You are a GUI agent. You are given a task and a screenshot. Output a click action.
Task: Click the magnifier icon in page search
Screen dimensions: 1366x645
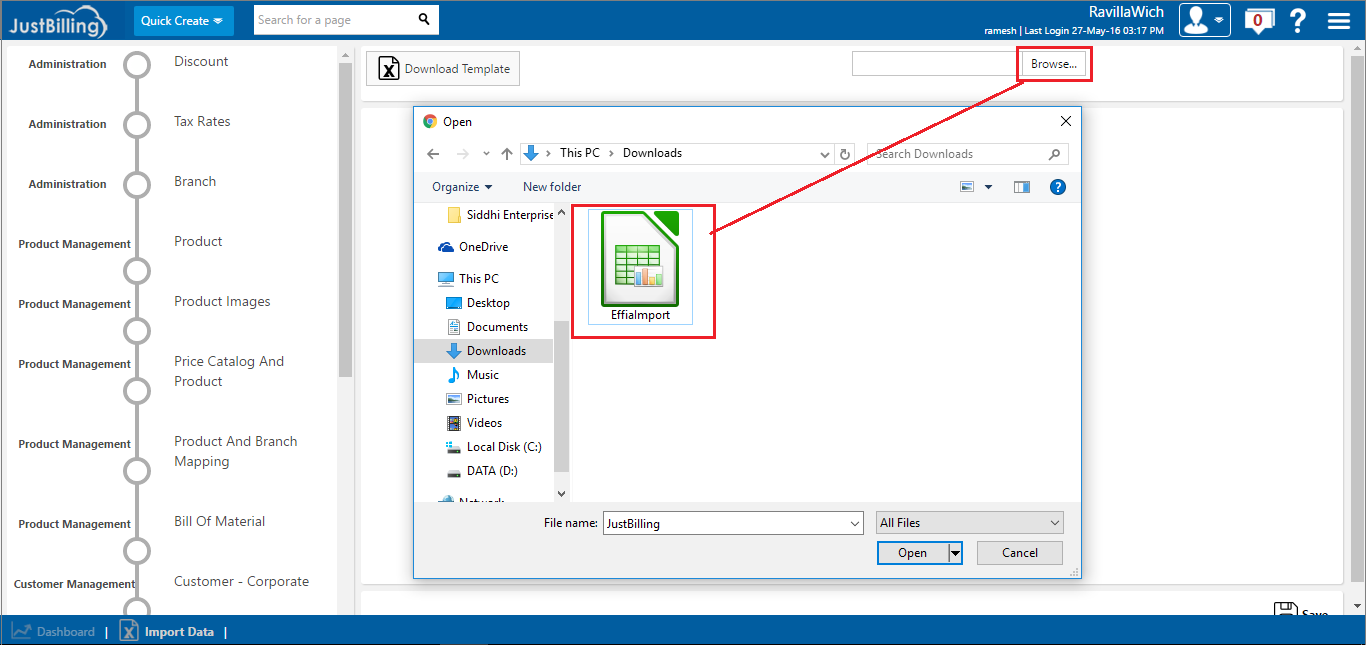(x=424, y=20)
